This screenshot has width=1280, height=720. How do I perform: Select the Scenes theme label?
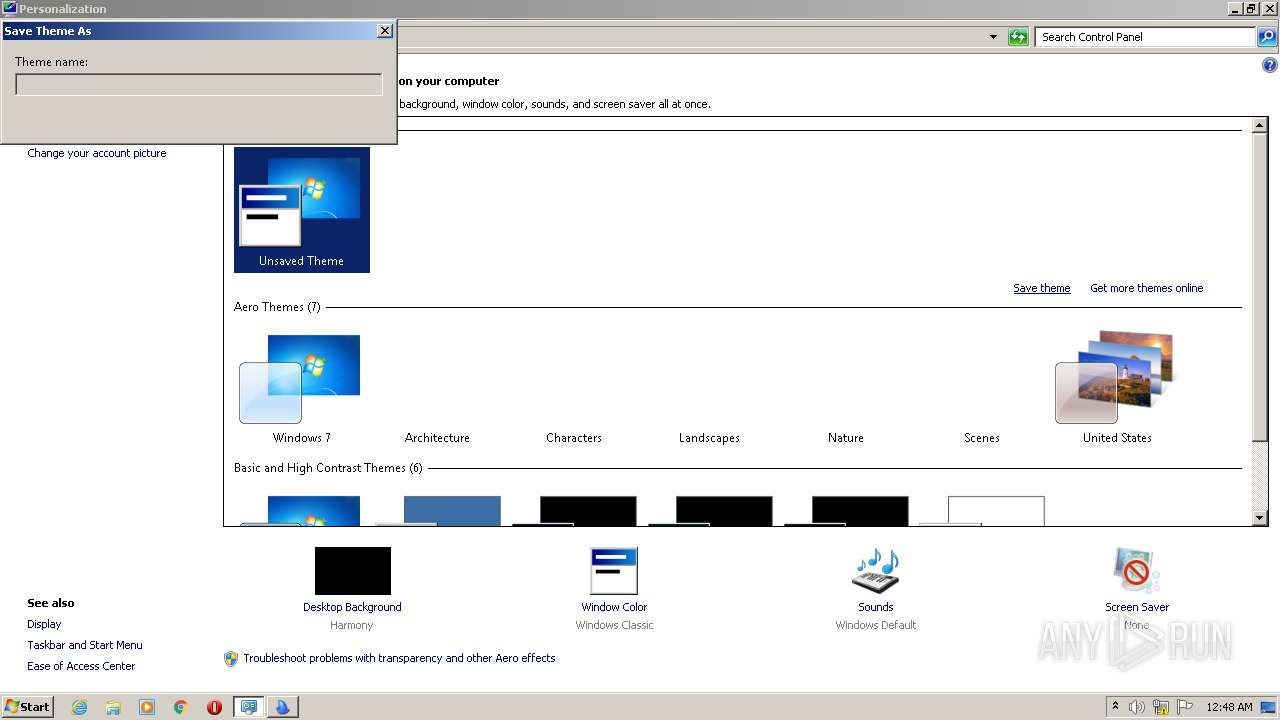[x=982, y=438]
